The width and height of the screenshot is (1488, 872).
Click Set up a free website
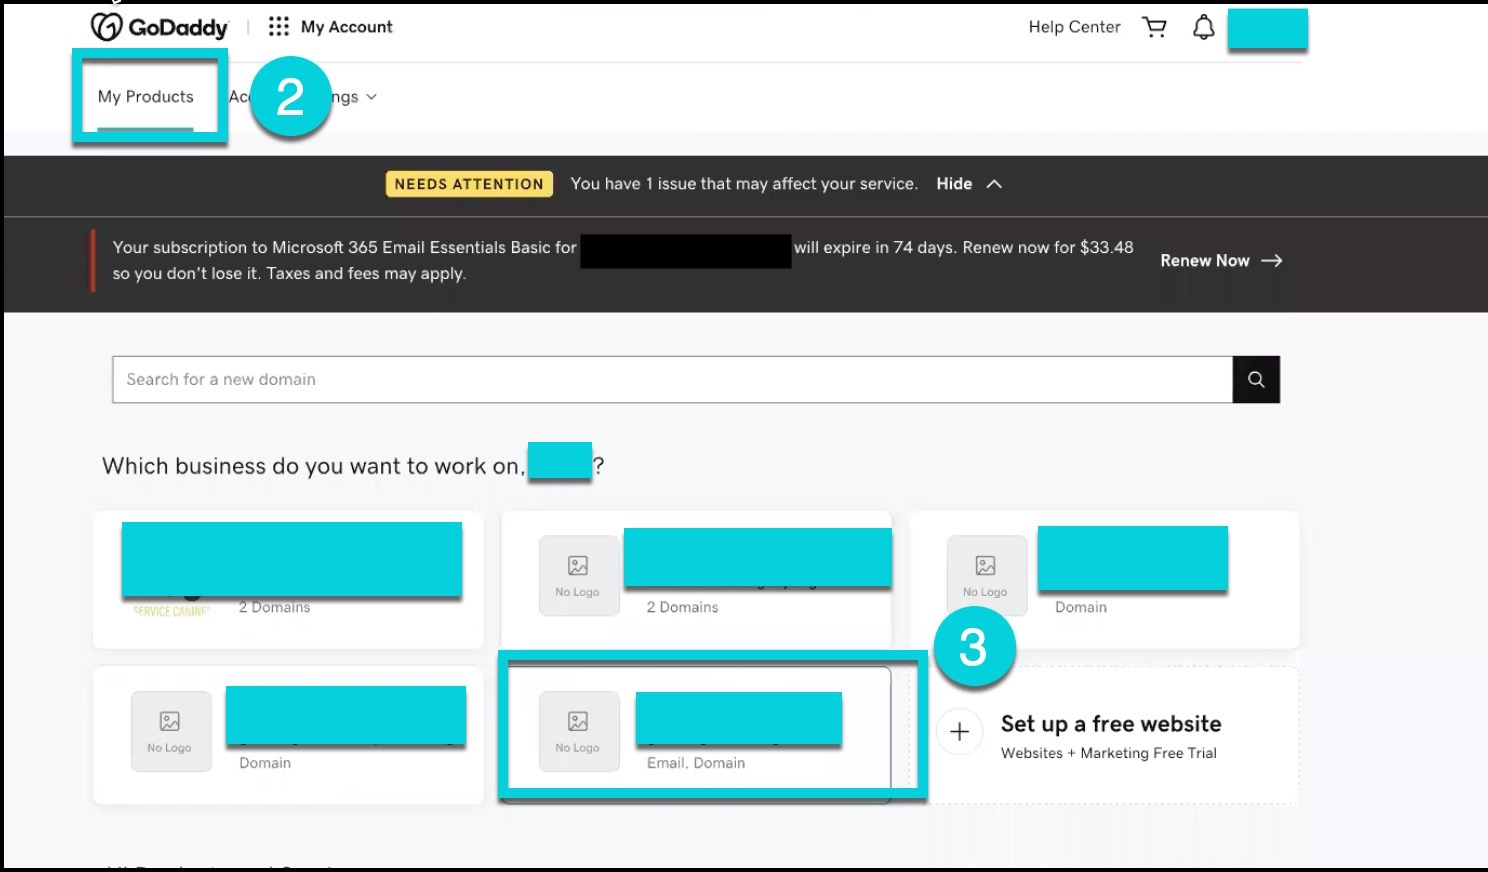click(x=1110, y=724)
